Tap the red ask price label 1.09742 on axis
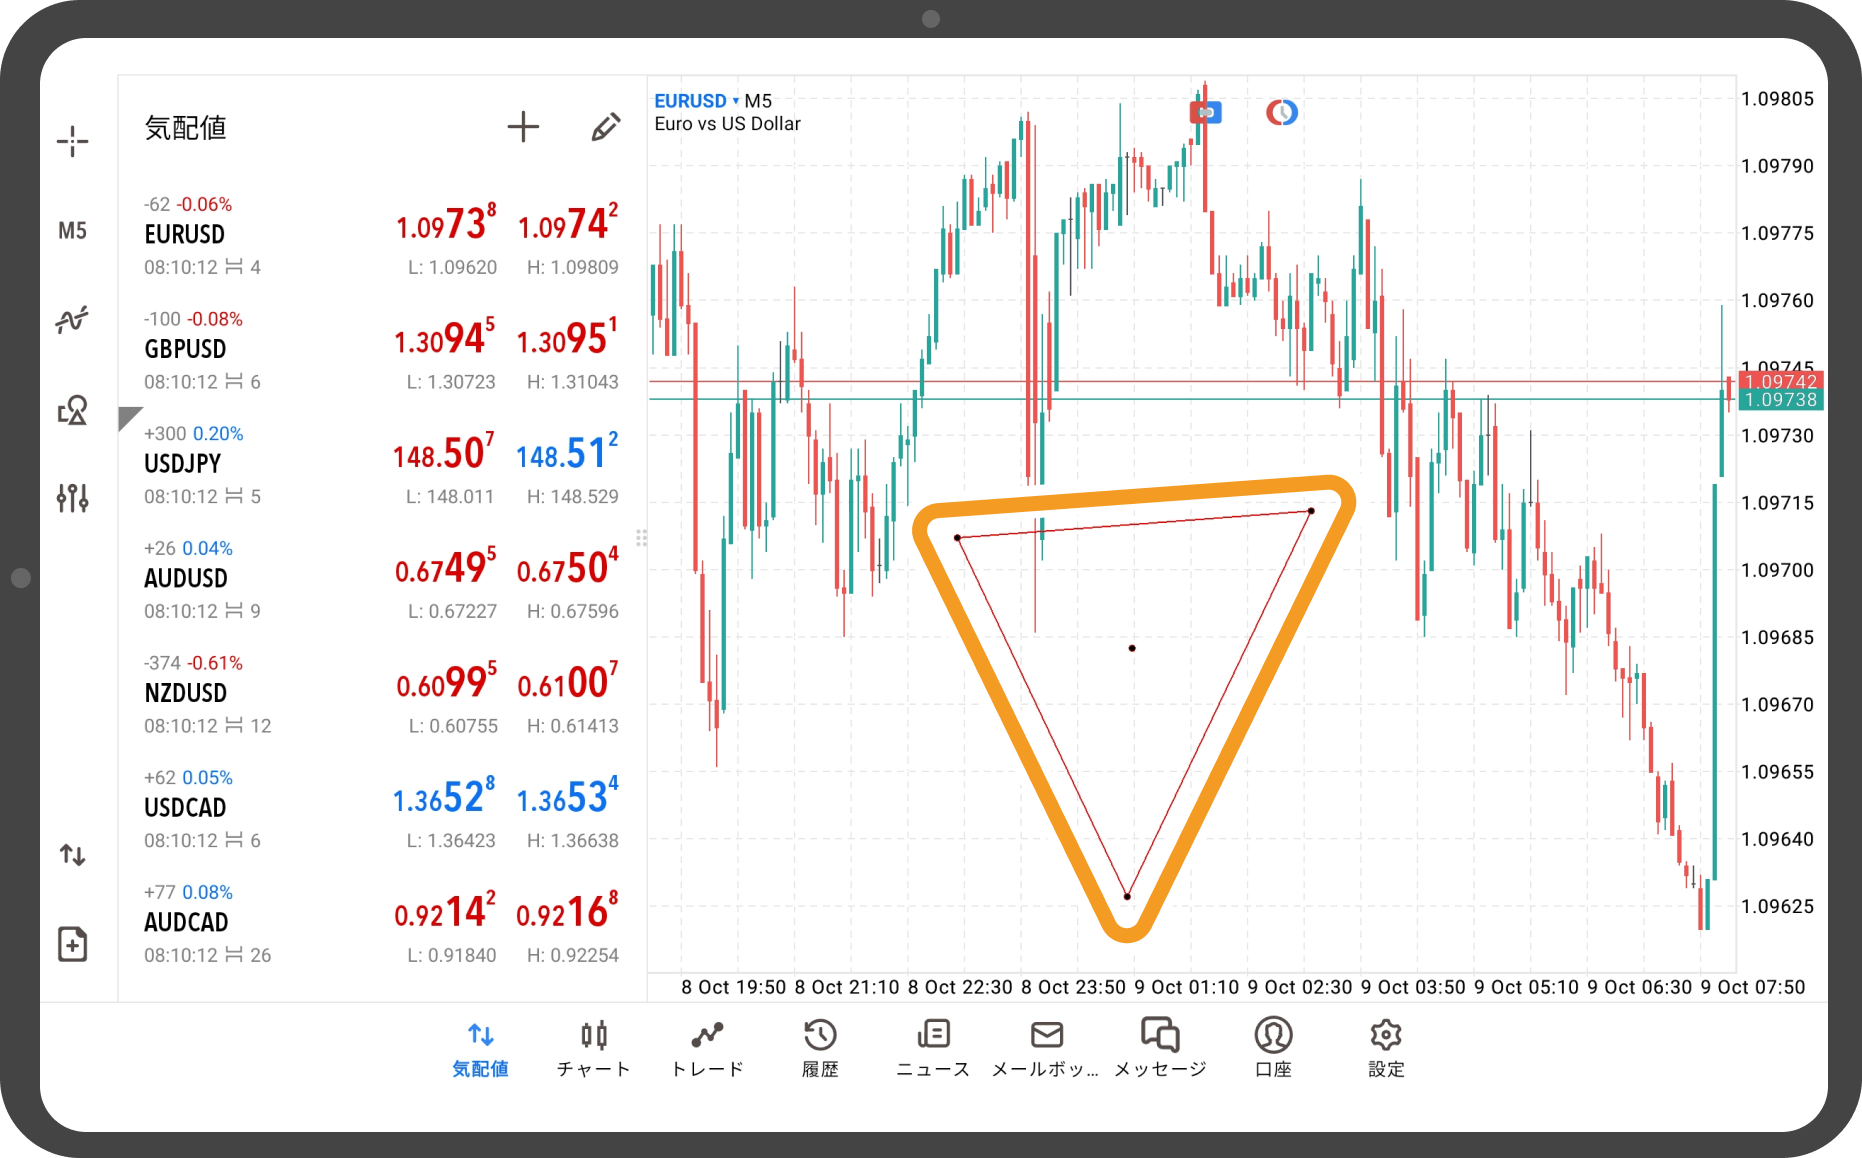 point(1781,381)
